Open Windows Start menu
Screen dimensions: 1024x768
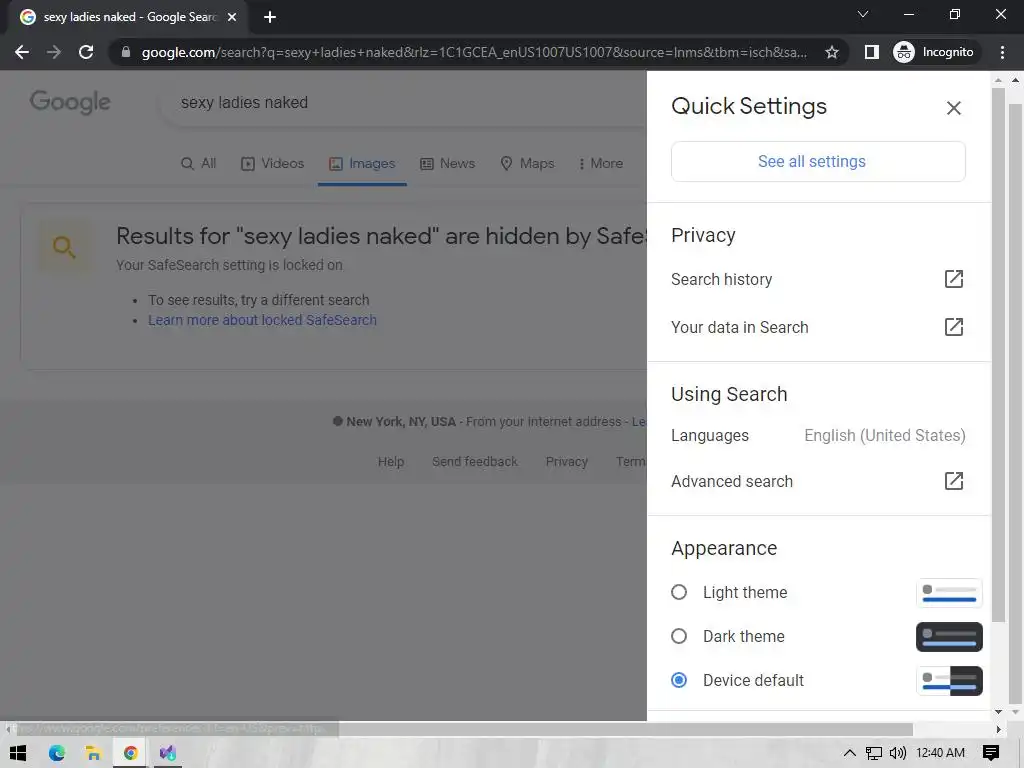coord(18,753)
